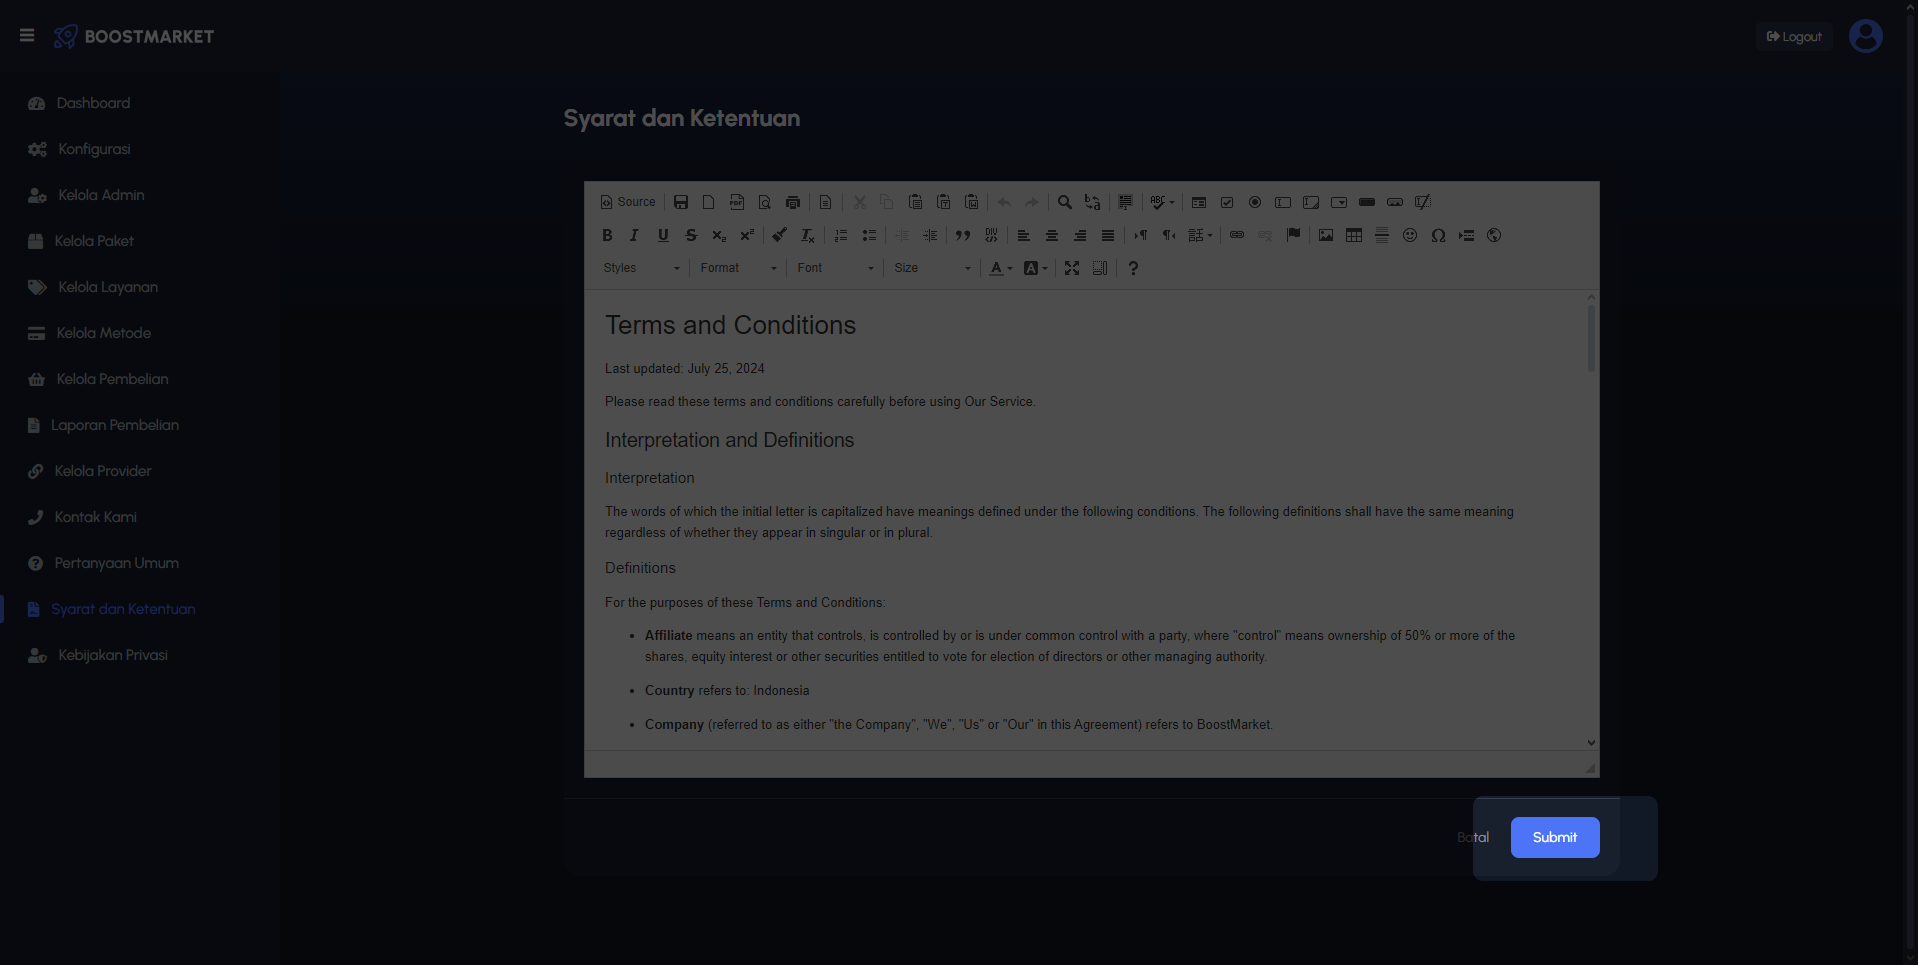Click the Copy Formatting paintbrush icon
This screenshot has width=1918, height=965.
780,235
